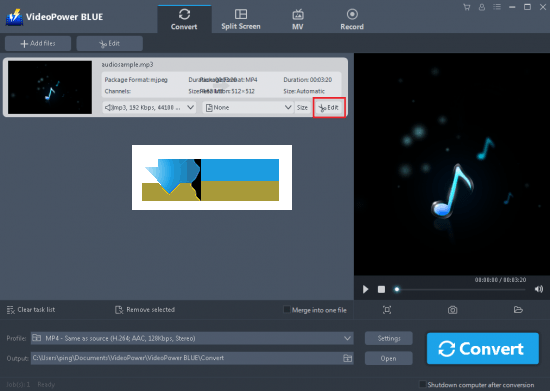Open the Profile MP4 format dropdown
The height and width of the screenshot is (391, 550).
coord(192,338)
